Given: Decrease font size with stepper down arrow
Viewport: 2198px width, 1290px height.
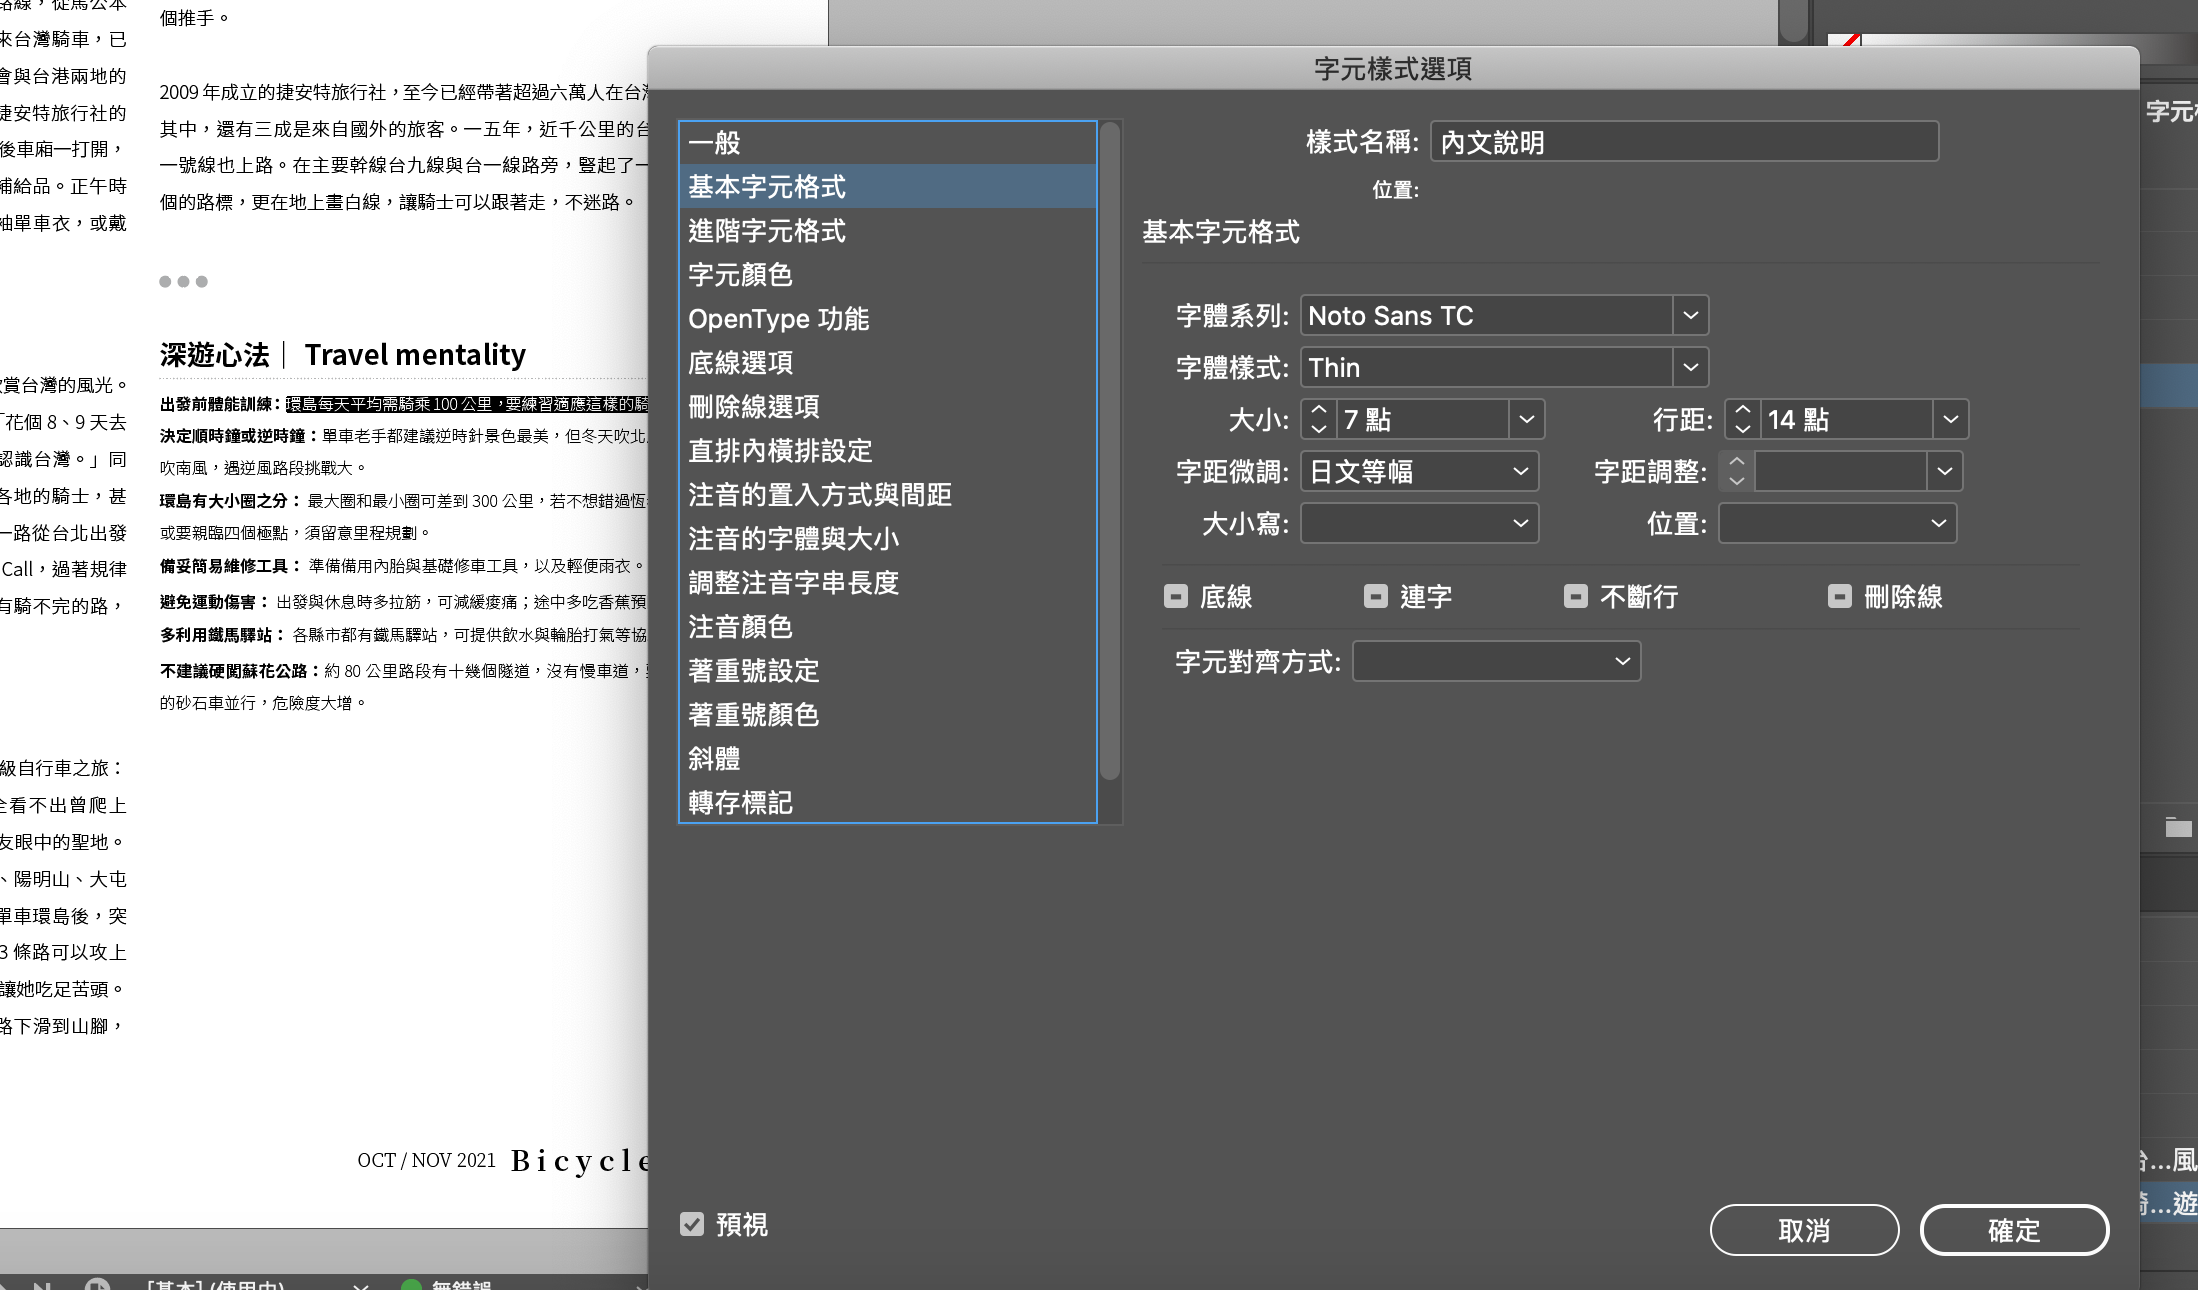Looking at the screenshot, I should click(1318, 429).
